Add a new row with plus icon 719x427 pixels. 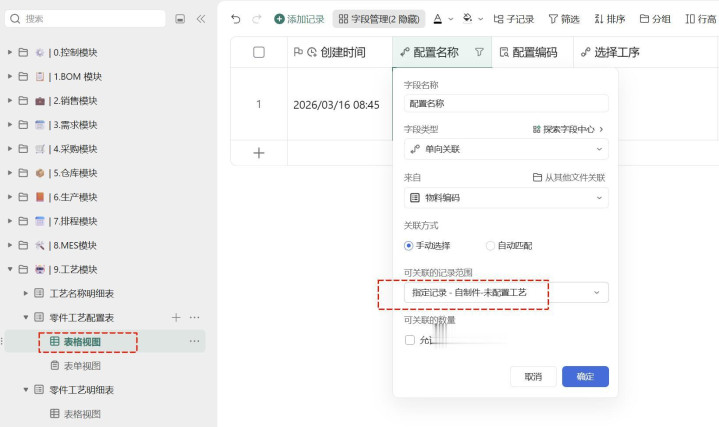[x=259, y=153]
